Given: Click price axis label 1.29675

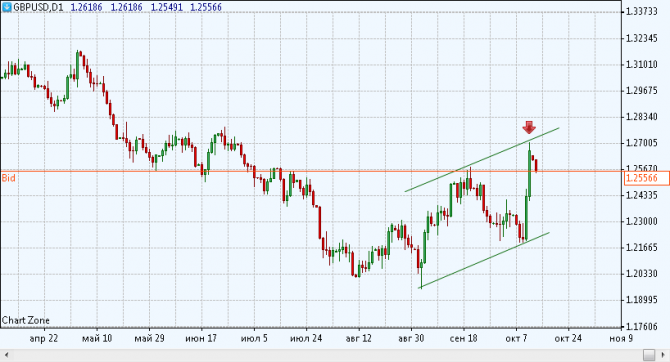Looking at the screenshot, I should (x=642, y=91).
